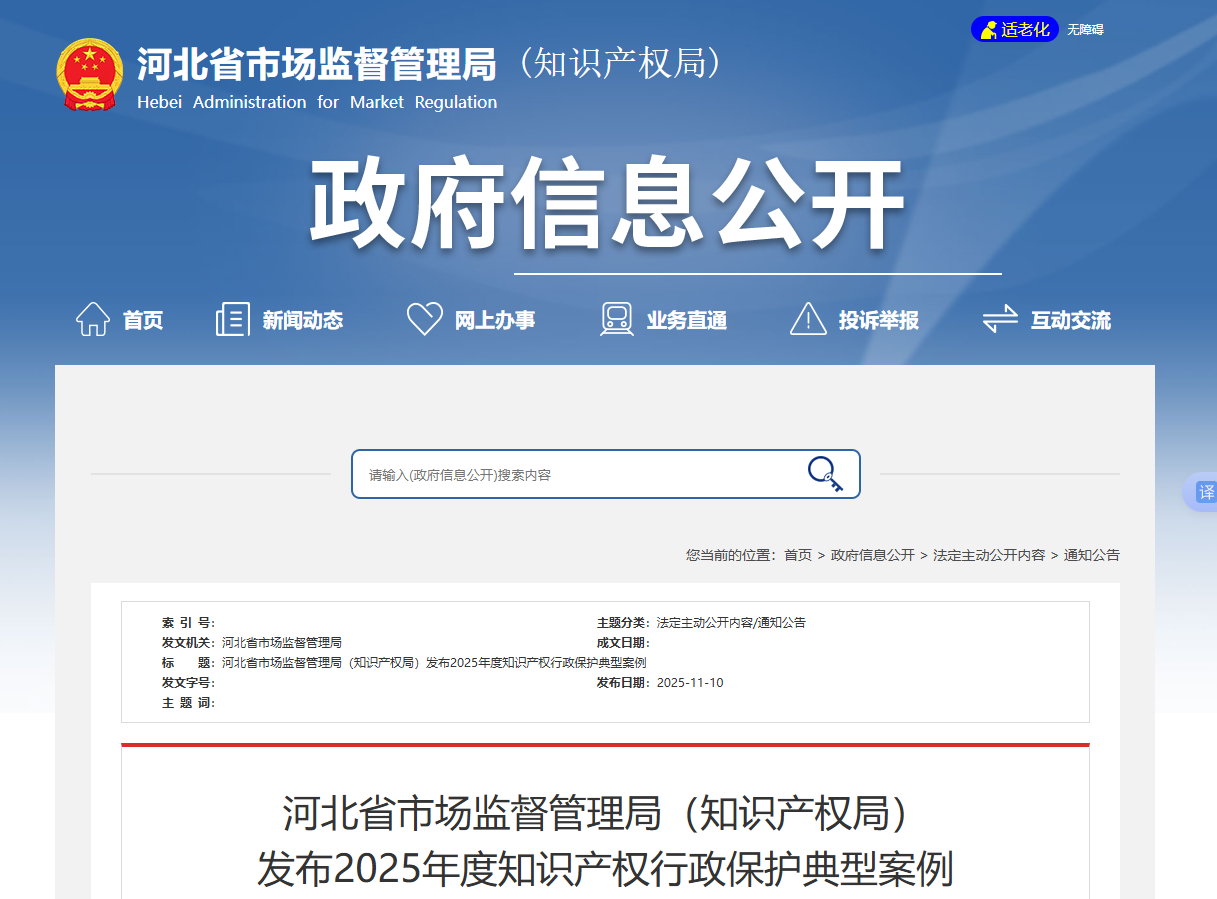The height and width of the screenshot is (899, 1217).
Task: Open the 译 translation side tab
Action: click(x=1206, y=492)
